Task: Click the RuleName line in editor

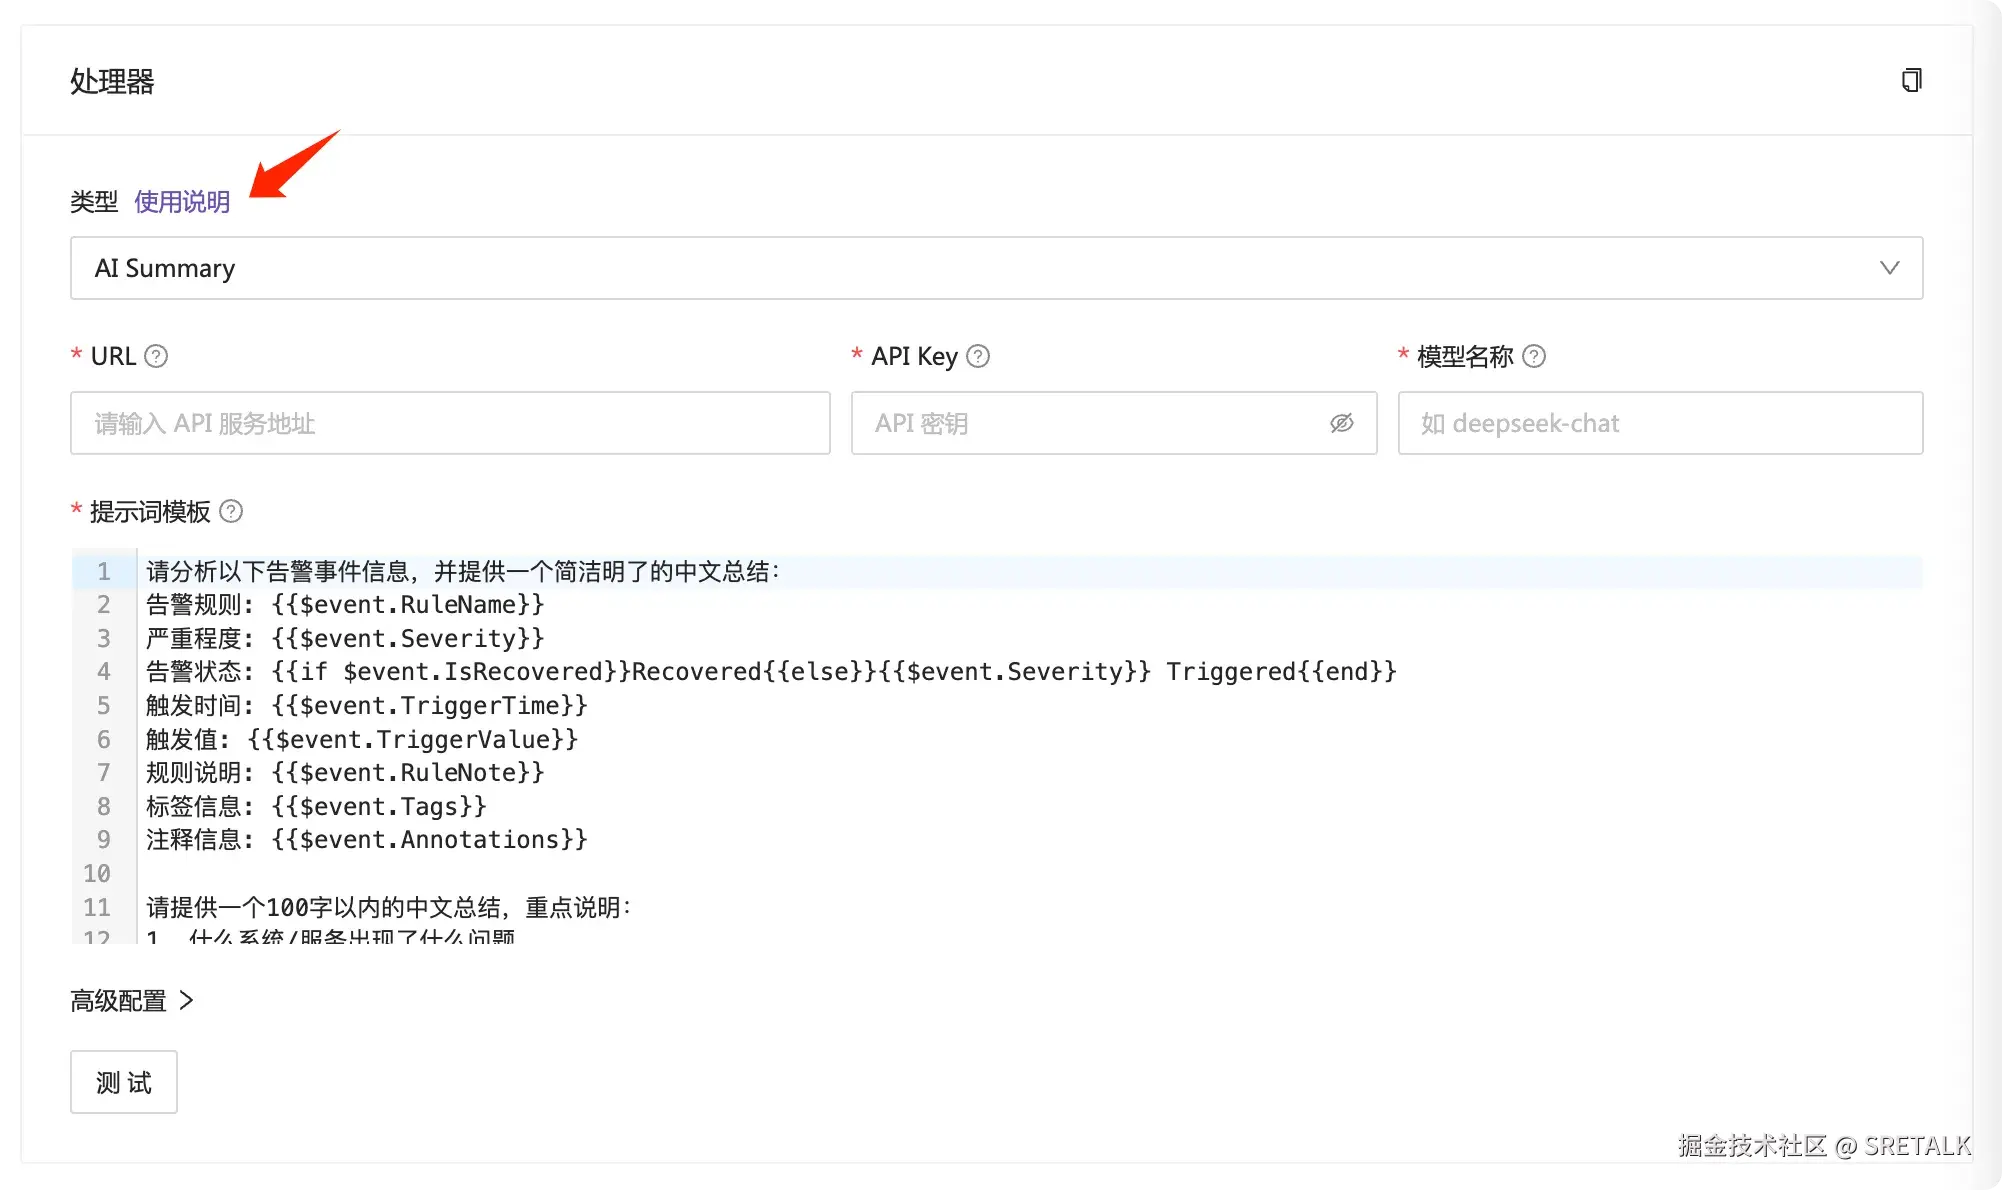Action: pyautogui.click(x=345, y=604)
